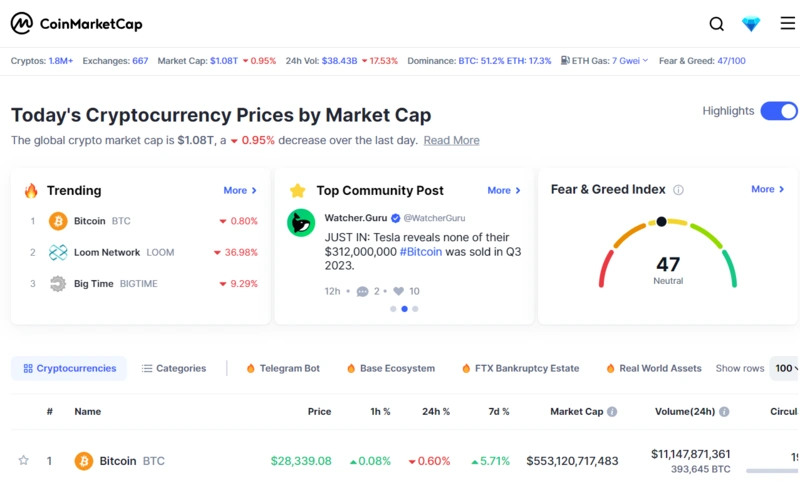Click the Bitcoin coin icon in Trending
Image resolution: width=800 pixels, height=490 pixels.
coord(58,221)
